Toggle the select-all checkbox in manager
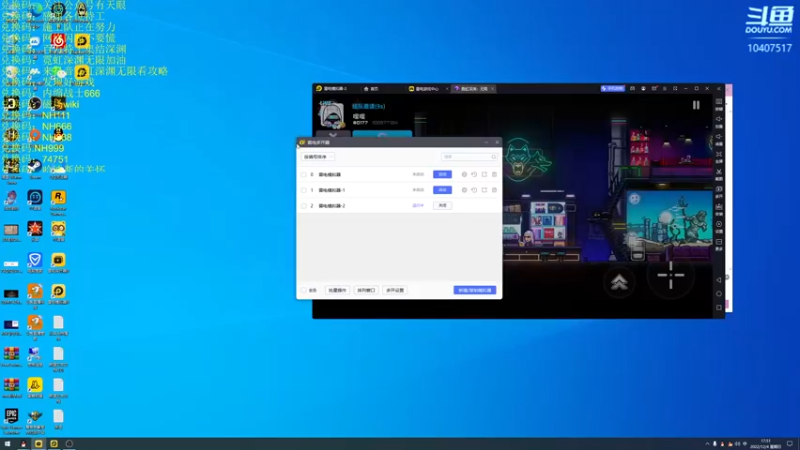Image resolution: width=800 pixels, height=450 pixels. (304, 290)
